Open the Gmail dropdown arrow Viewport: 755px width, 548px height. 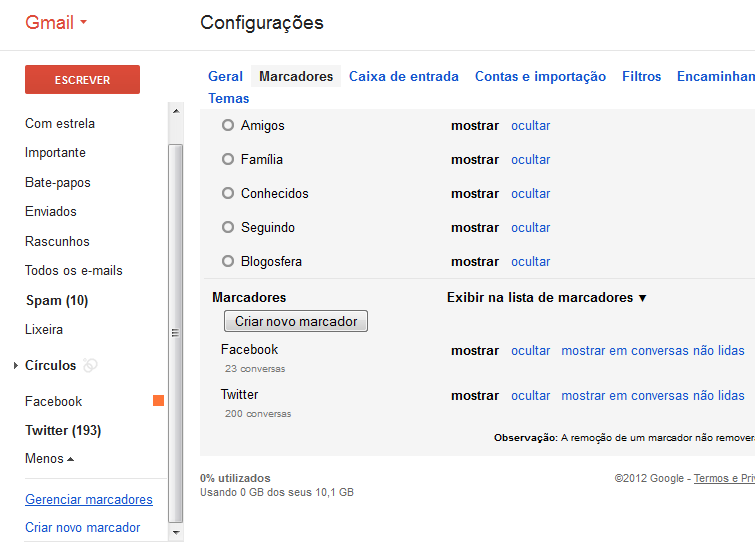pos(83,22)
